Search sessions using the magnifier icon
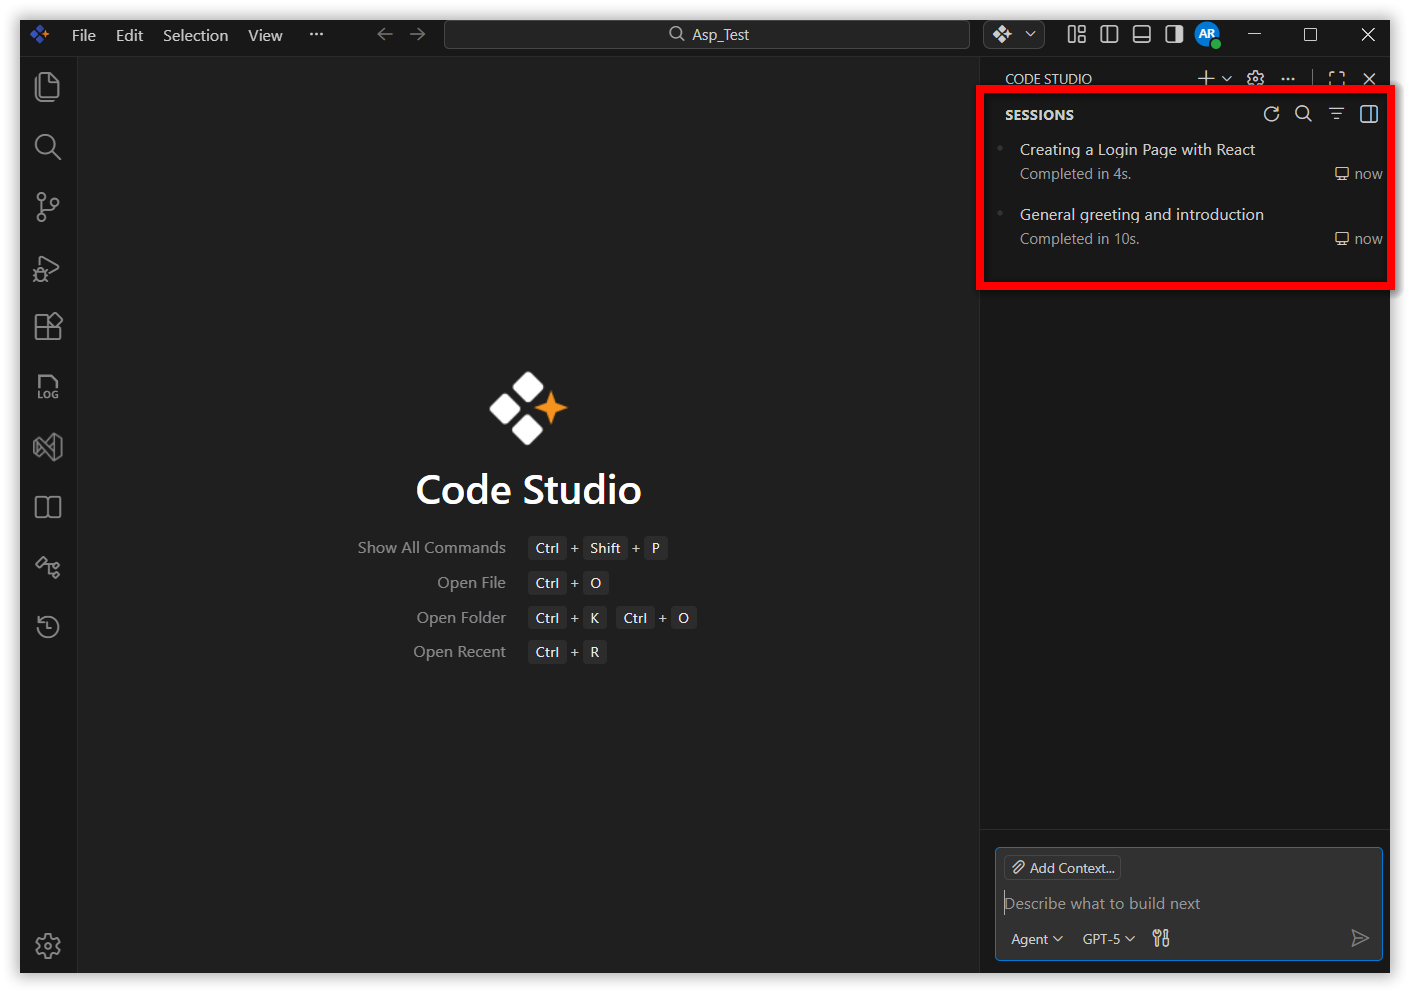Viewport: 1410px width, 993px height. [x=1303, y=114]
